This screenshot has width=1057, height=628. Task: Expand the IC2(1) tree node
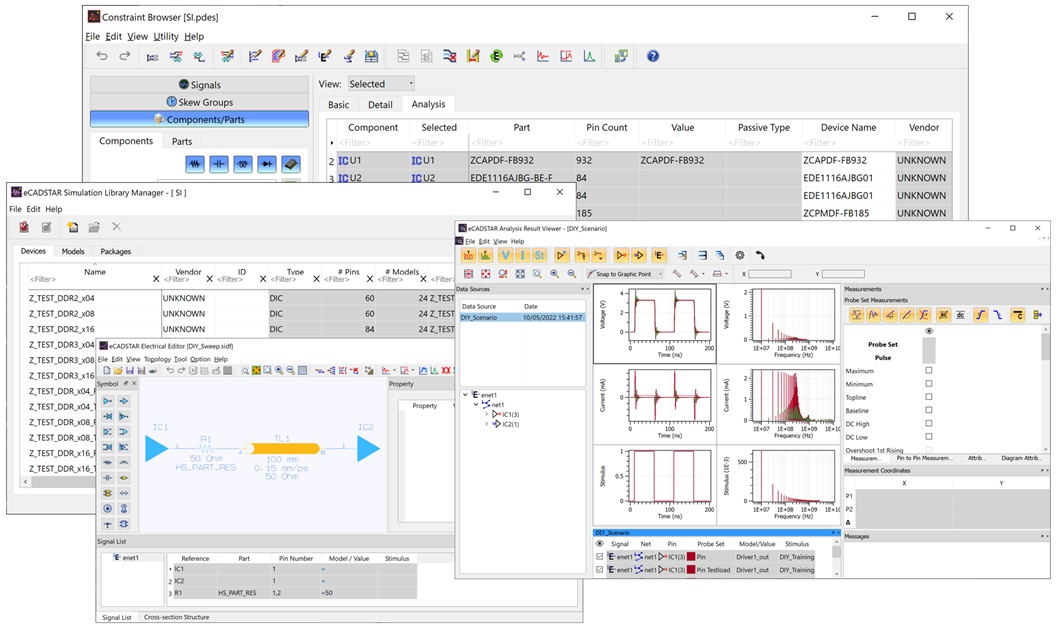[487, 425]
